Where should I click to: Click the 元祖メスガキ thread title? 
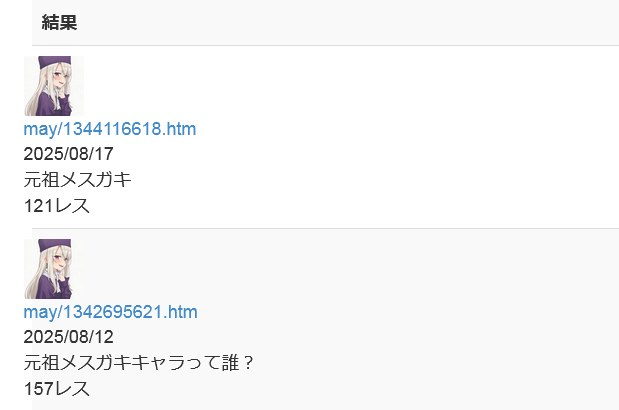click(77, 180)
